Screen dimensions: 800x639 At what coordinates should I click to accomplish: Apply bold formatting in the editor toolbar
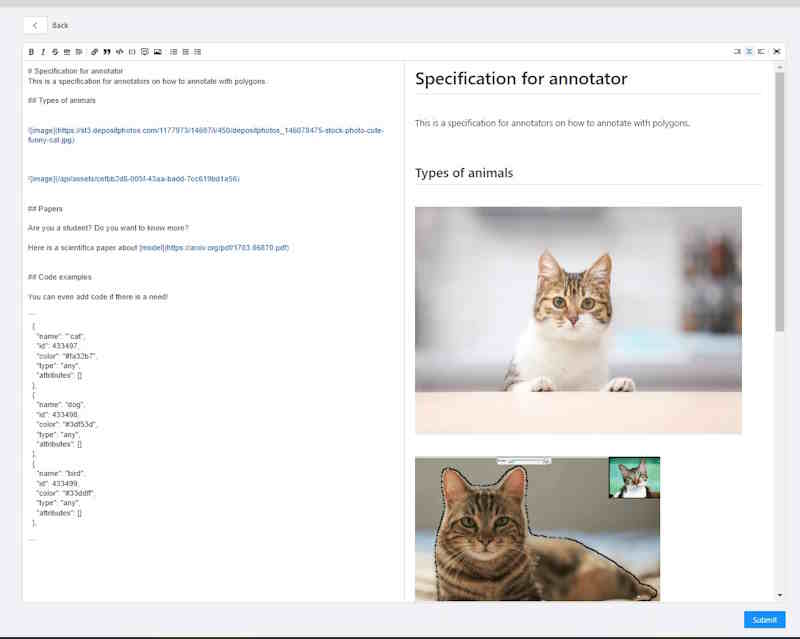pos(30,51)
